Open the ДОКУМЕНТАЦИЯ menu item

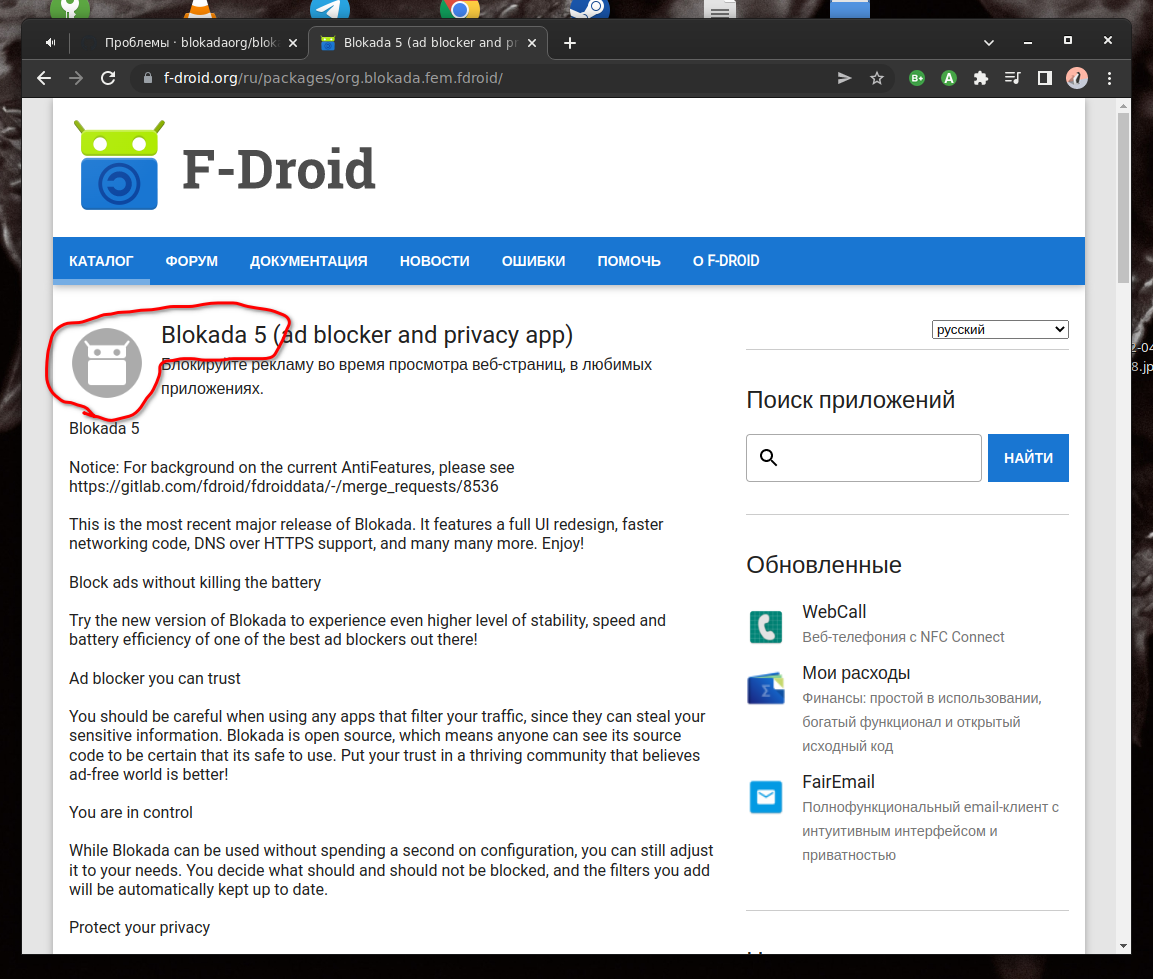click(309, 261)
